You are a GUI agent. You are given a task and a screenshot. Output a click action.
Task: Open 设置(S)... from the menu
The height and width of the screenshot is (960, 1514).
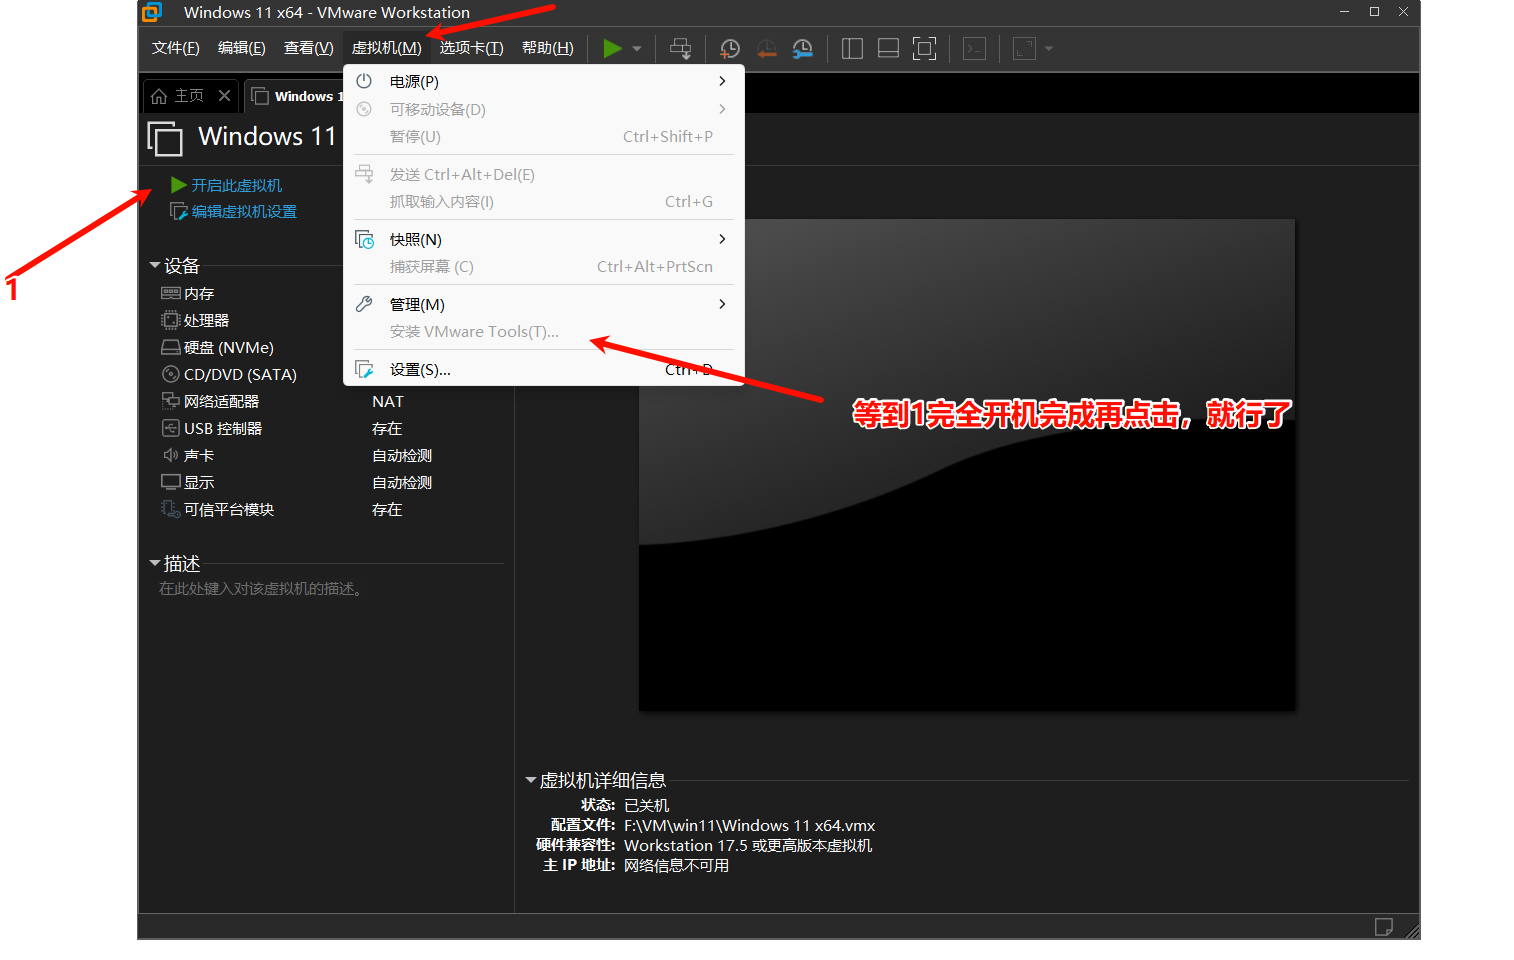coord(543,369)
